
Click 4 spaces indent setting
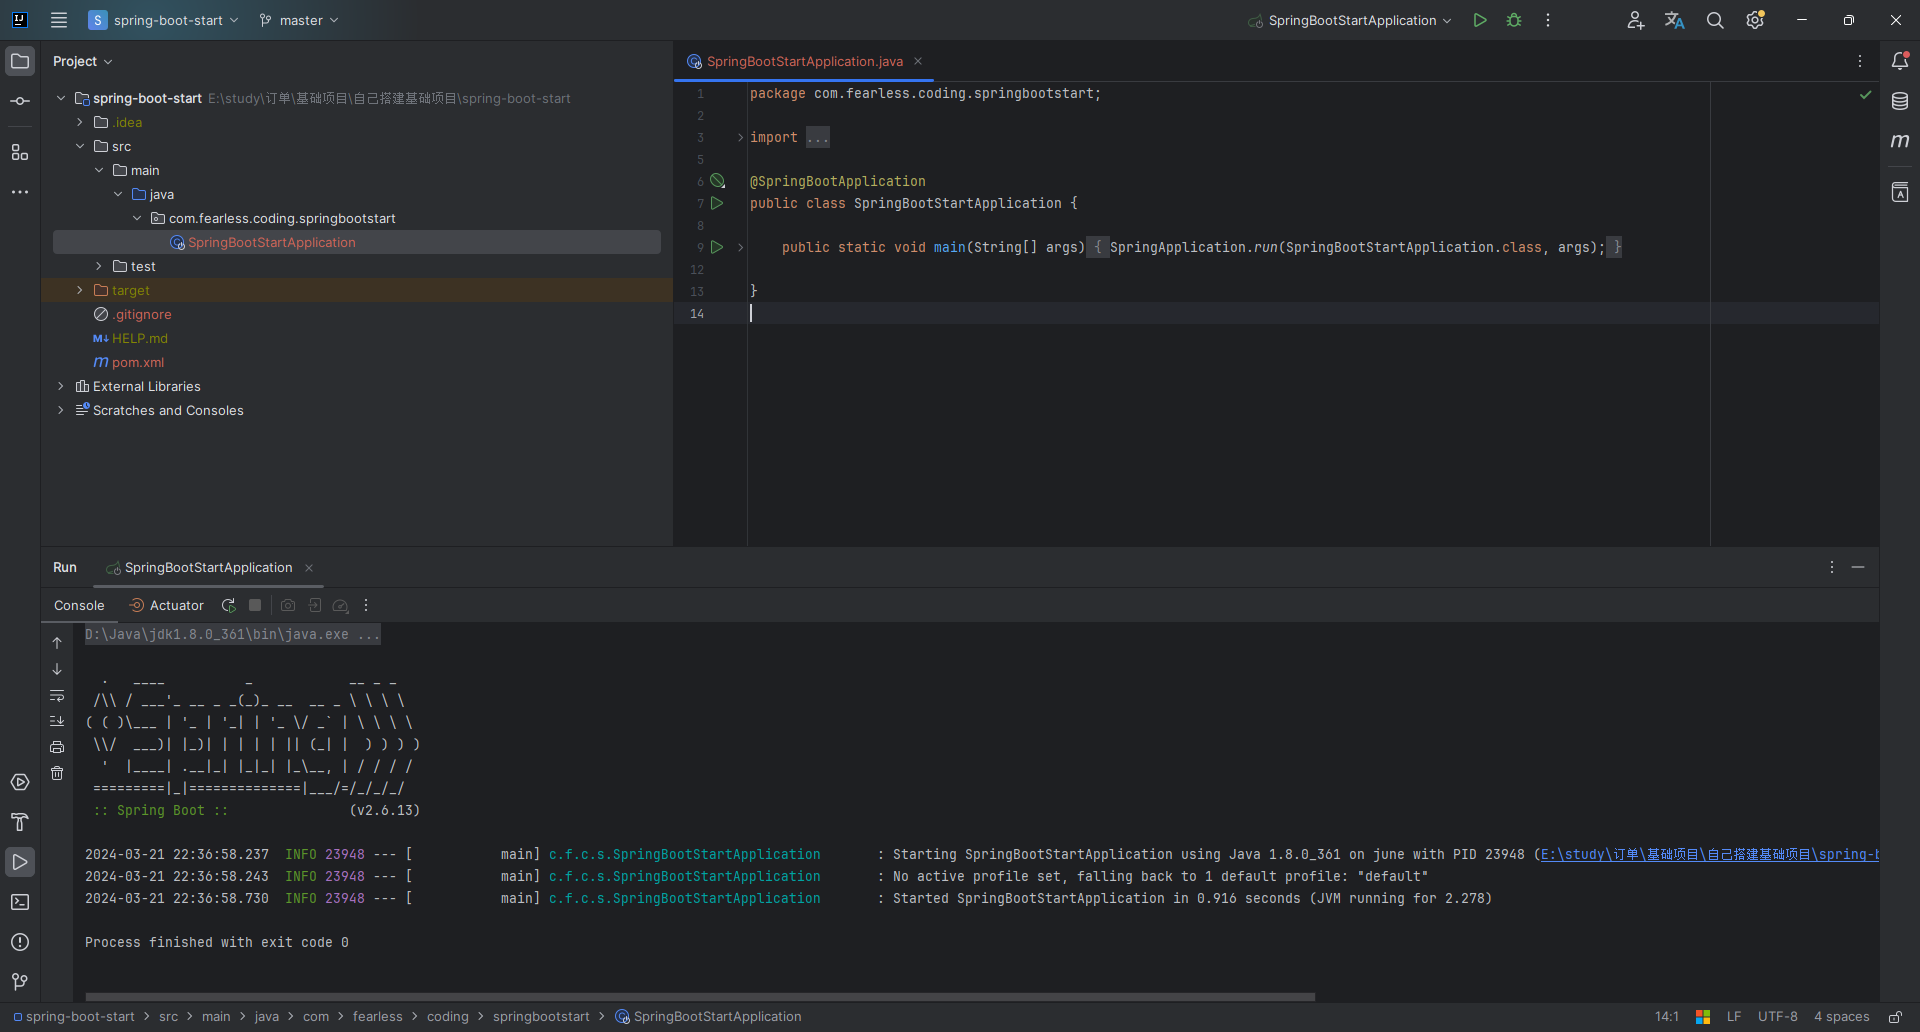click(x=1841, y=1017)
